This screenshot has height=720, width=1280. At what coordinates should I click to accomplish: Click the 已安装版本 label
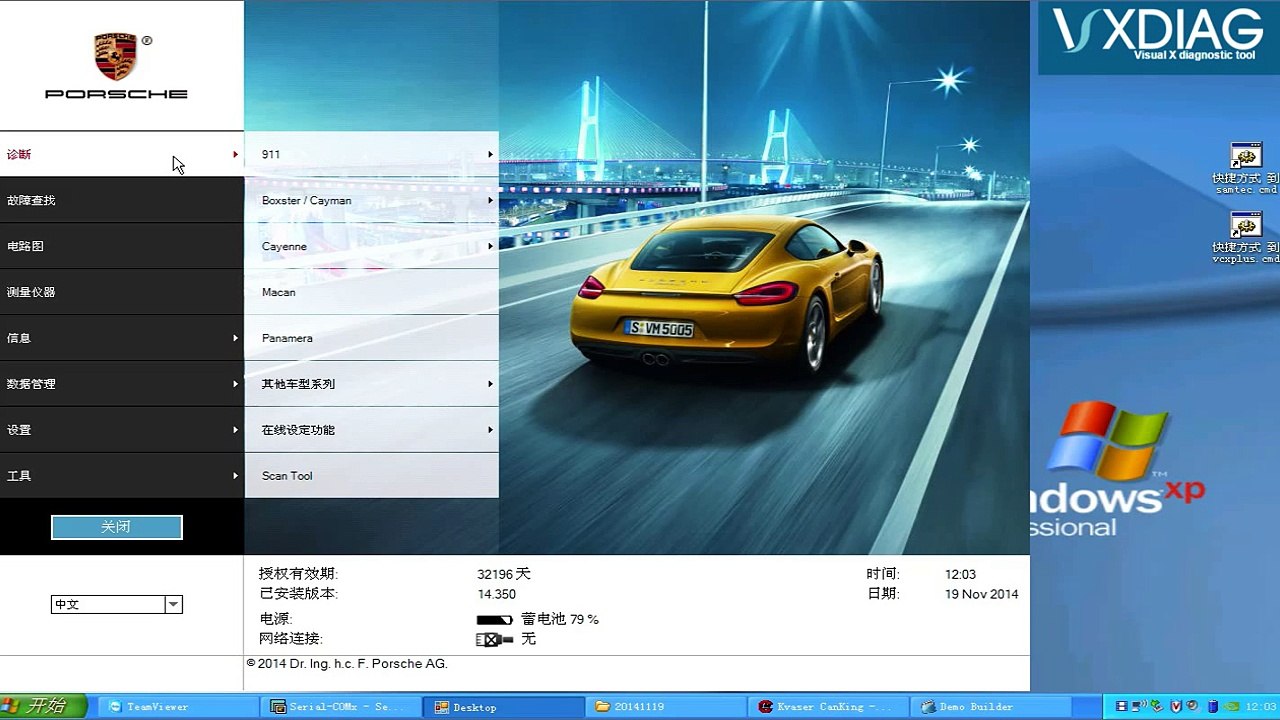click(x=298, y=594)
